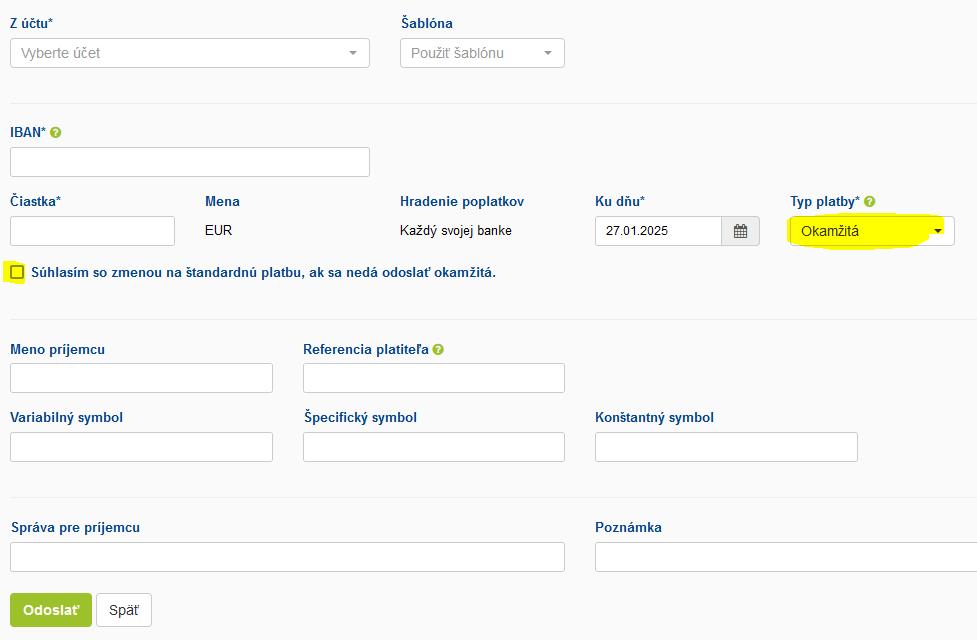
Task: Click the IBAN help question mark icon
Action: pyautogui.click(x=56, y=132)
